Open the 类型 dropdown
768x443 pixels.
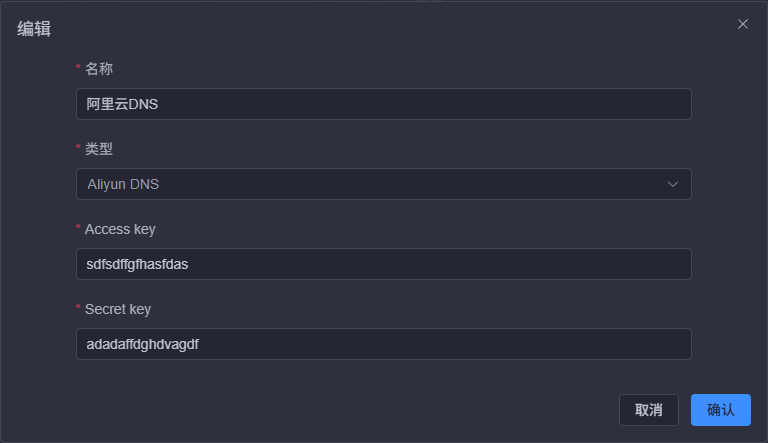tap(383, 184)
